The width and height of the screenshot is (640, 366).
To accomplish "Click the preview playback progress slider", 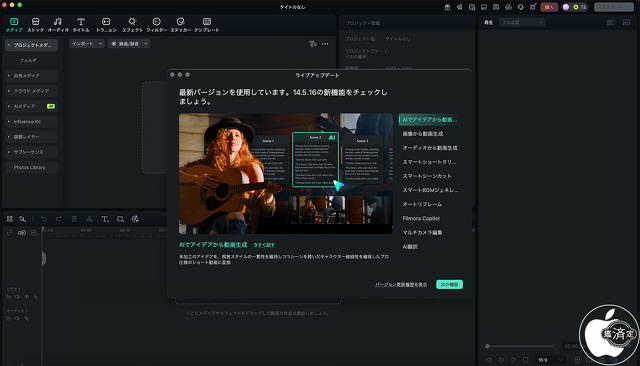I will [520, 346].
